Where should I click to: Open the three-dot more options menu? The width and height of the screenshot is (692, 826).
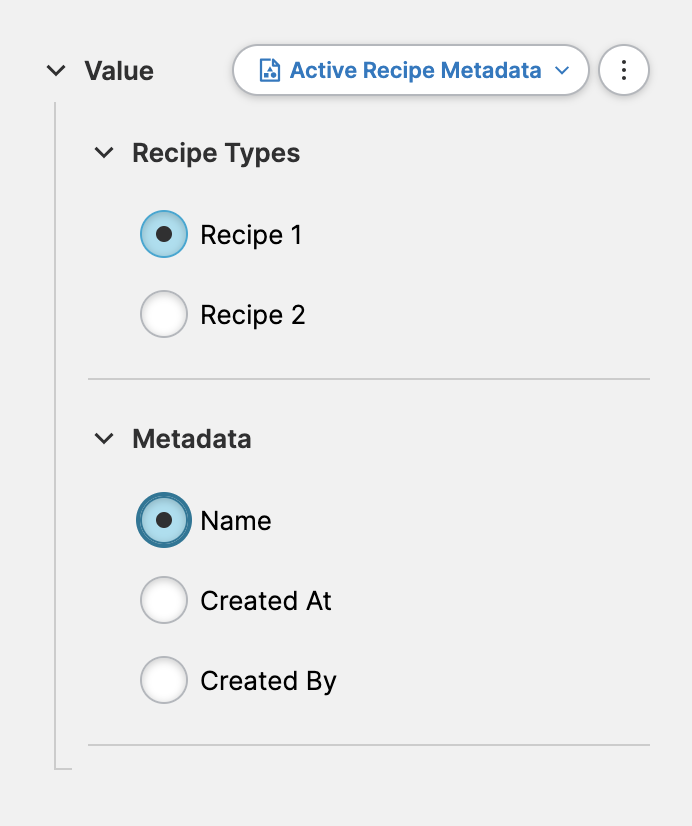[x=624, y=71]
